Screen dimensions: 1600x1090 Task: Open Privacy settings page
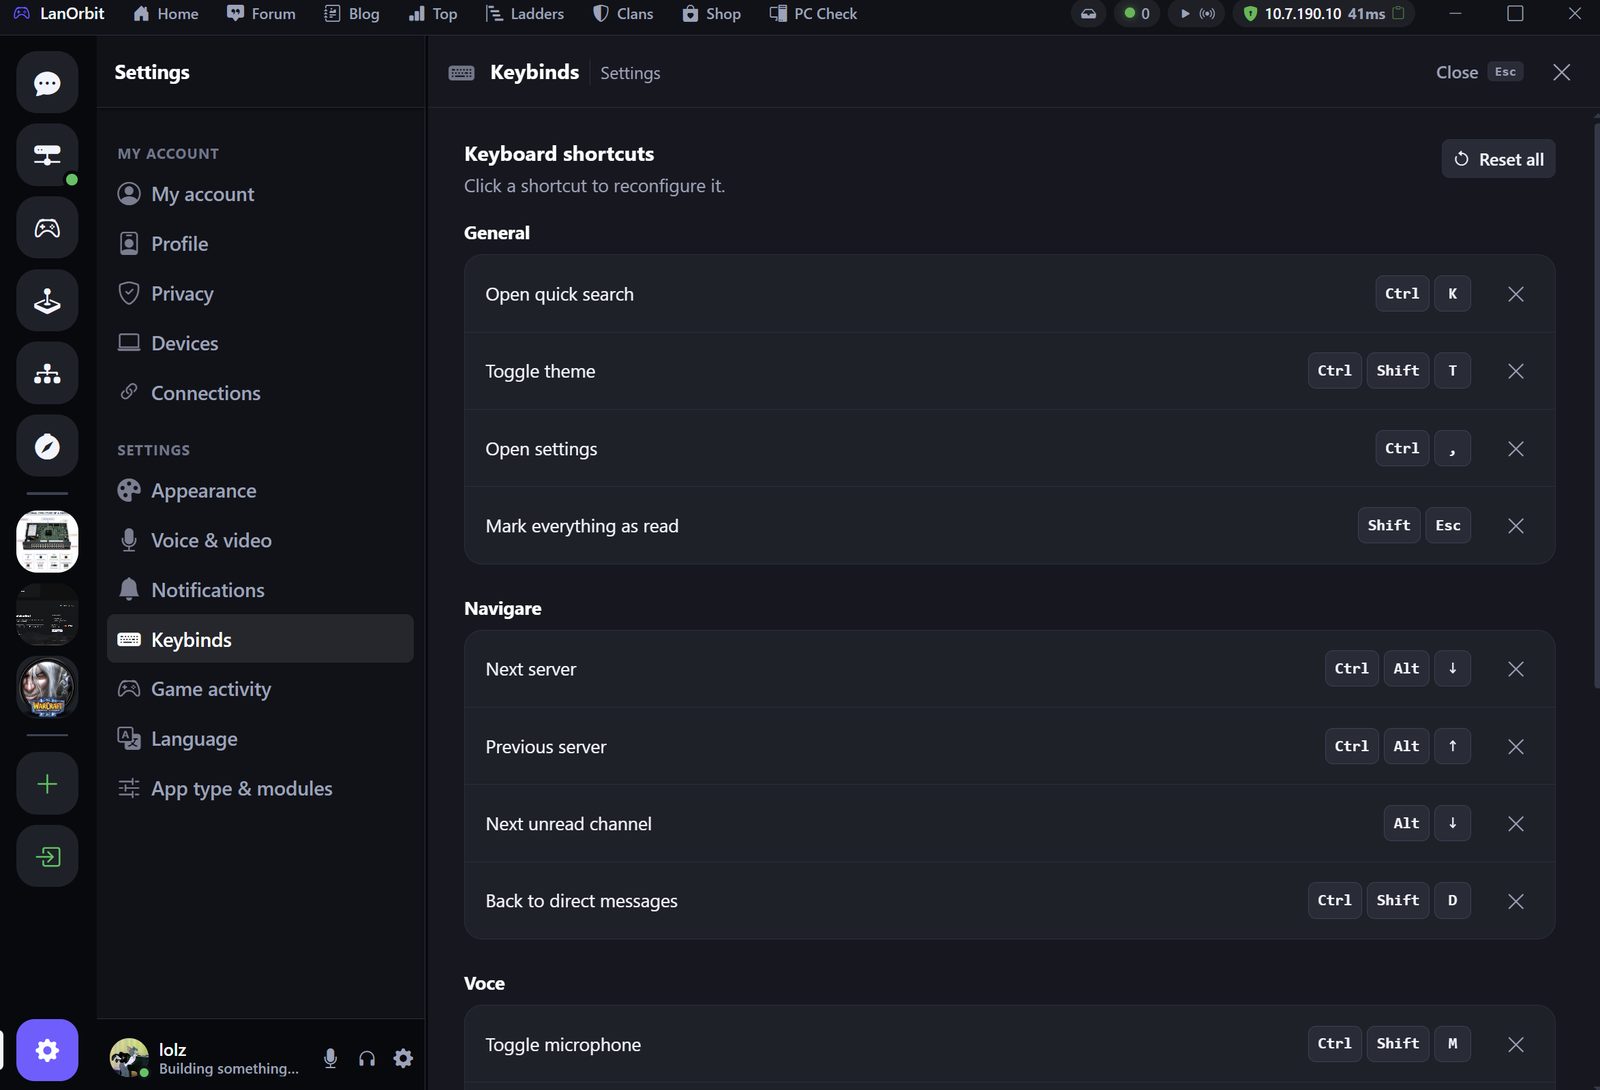(260, 293)
